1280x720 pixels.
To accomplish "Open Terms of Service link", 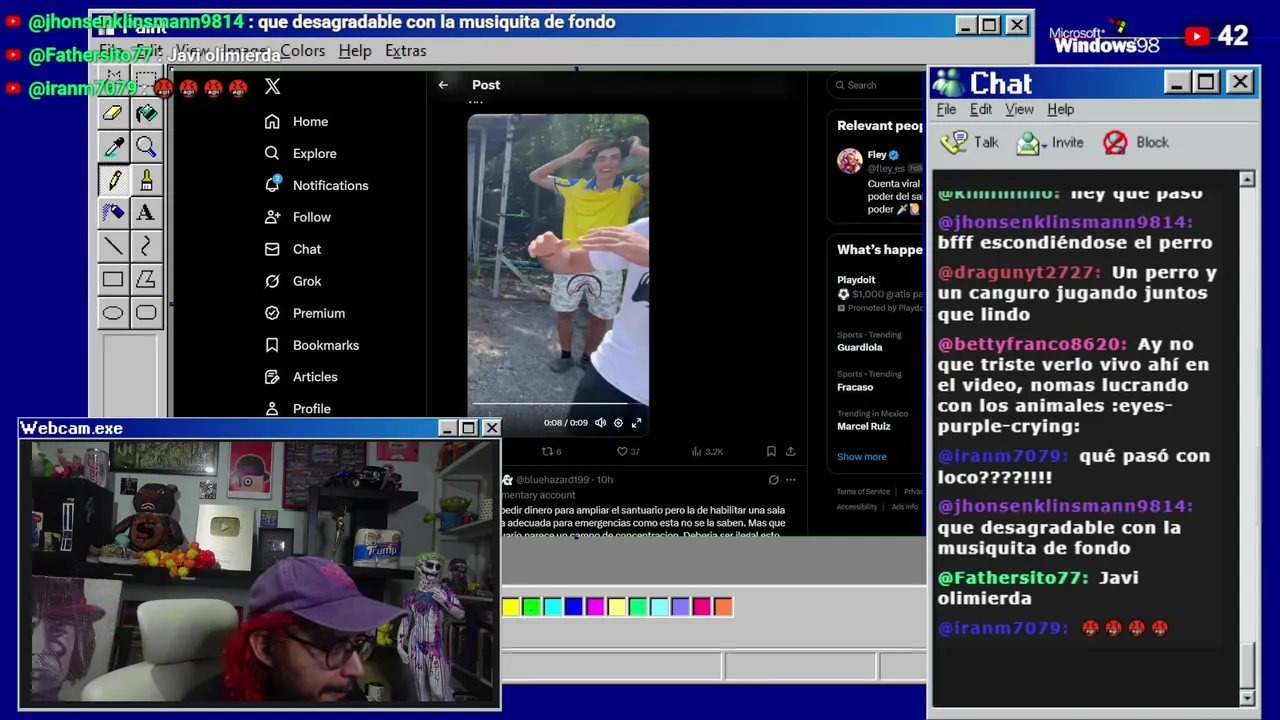I will click(x=863, y=492).
